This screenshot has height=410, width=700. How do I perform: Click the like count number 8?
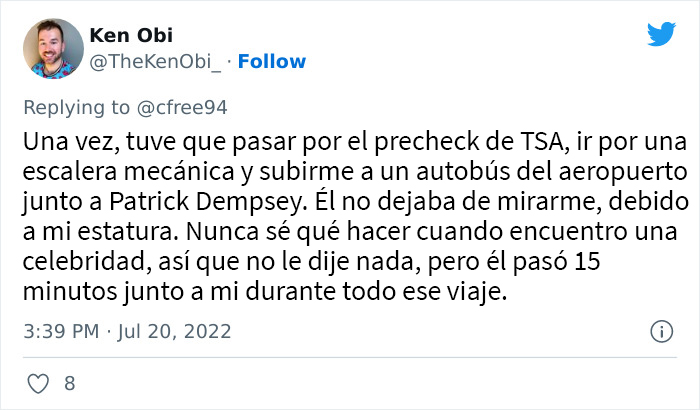tap(69, 381)
